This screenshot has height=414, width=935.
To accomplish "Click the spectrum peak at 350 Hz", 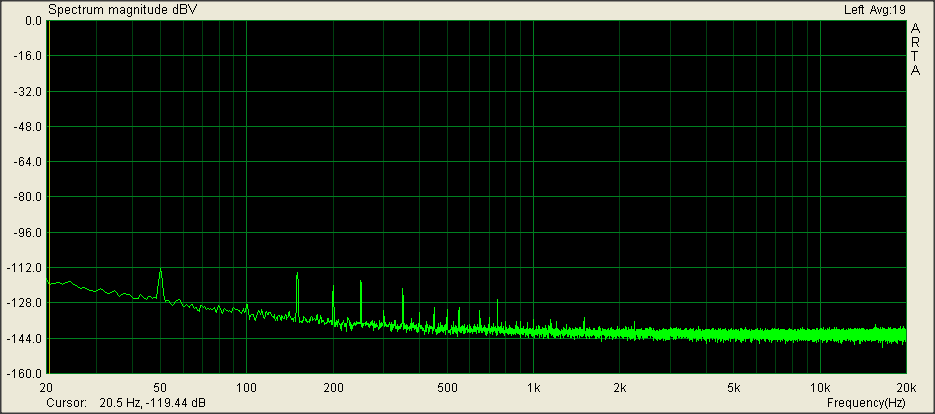I will [403, 307].
